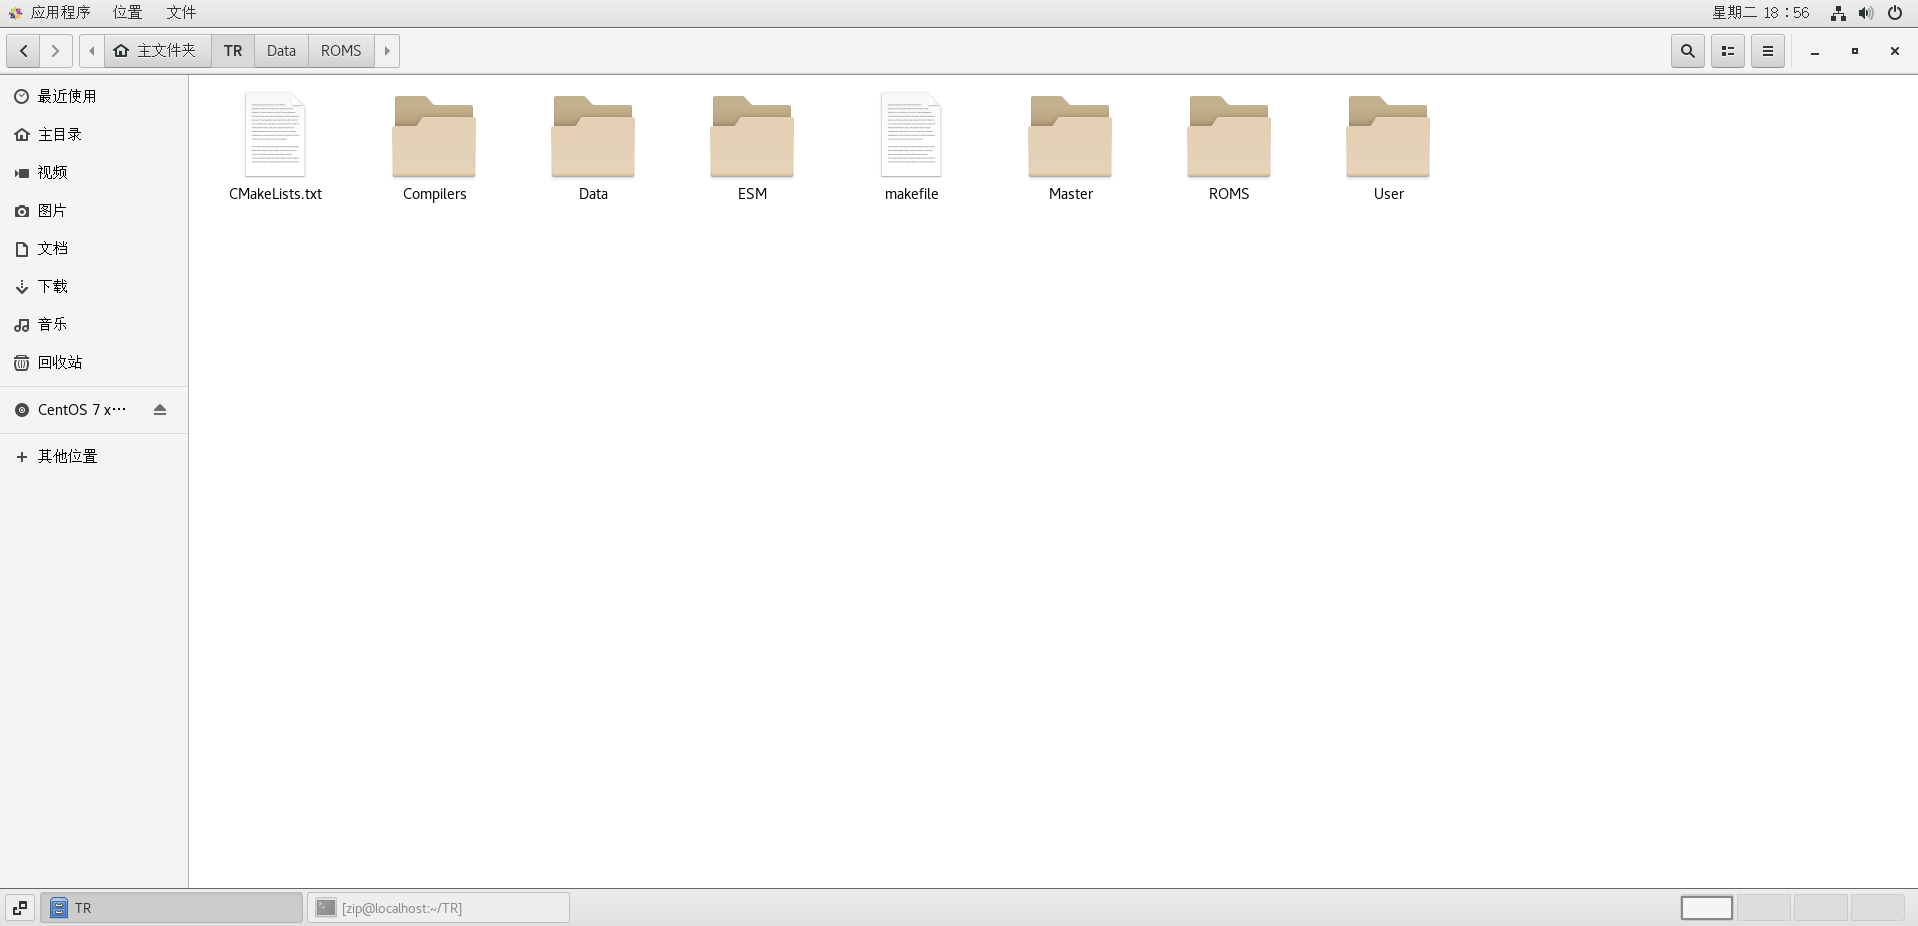Screen dimensions: 1918x926
Task: Open 其他位置 other locations in sidebar
Action: [67, 456]
